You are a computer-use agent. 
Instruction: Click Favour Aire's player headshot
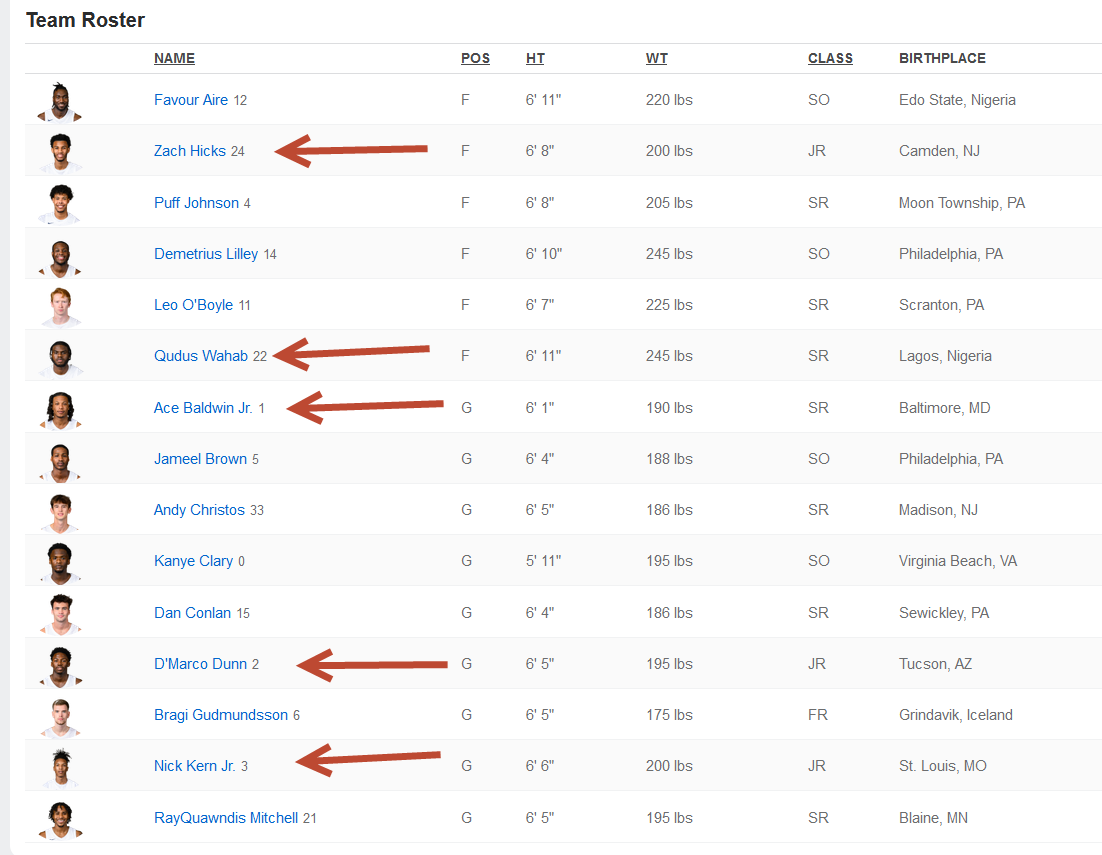[x=60, y=101]
